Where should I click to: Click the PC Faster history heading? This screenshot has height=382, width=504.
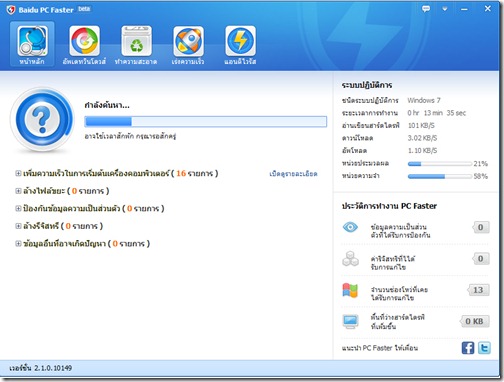point(389,206)
